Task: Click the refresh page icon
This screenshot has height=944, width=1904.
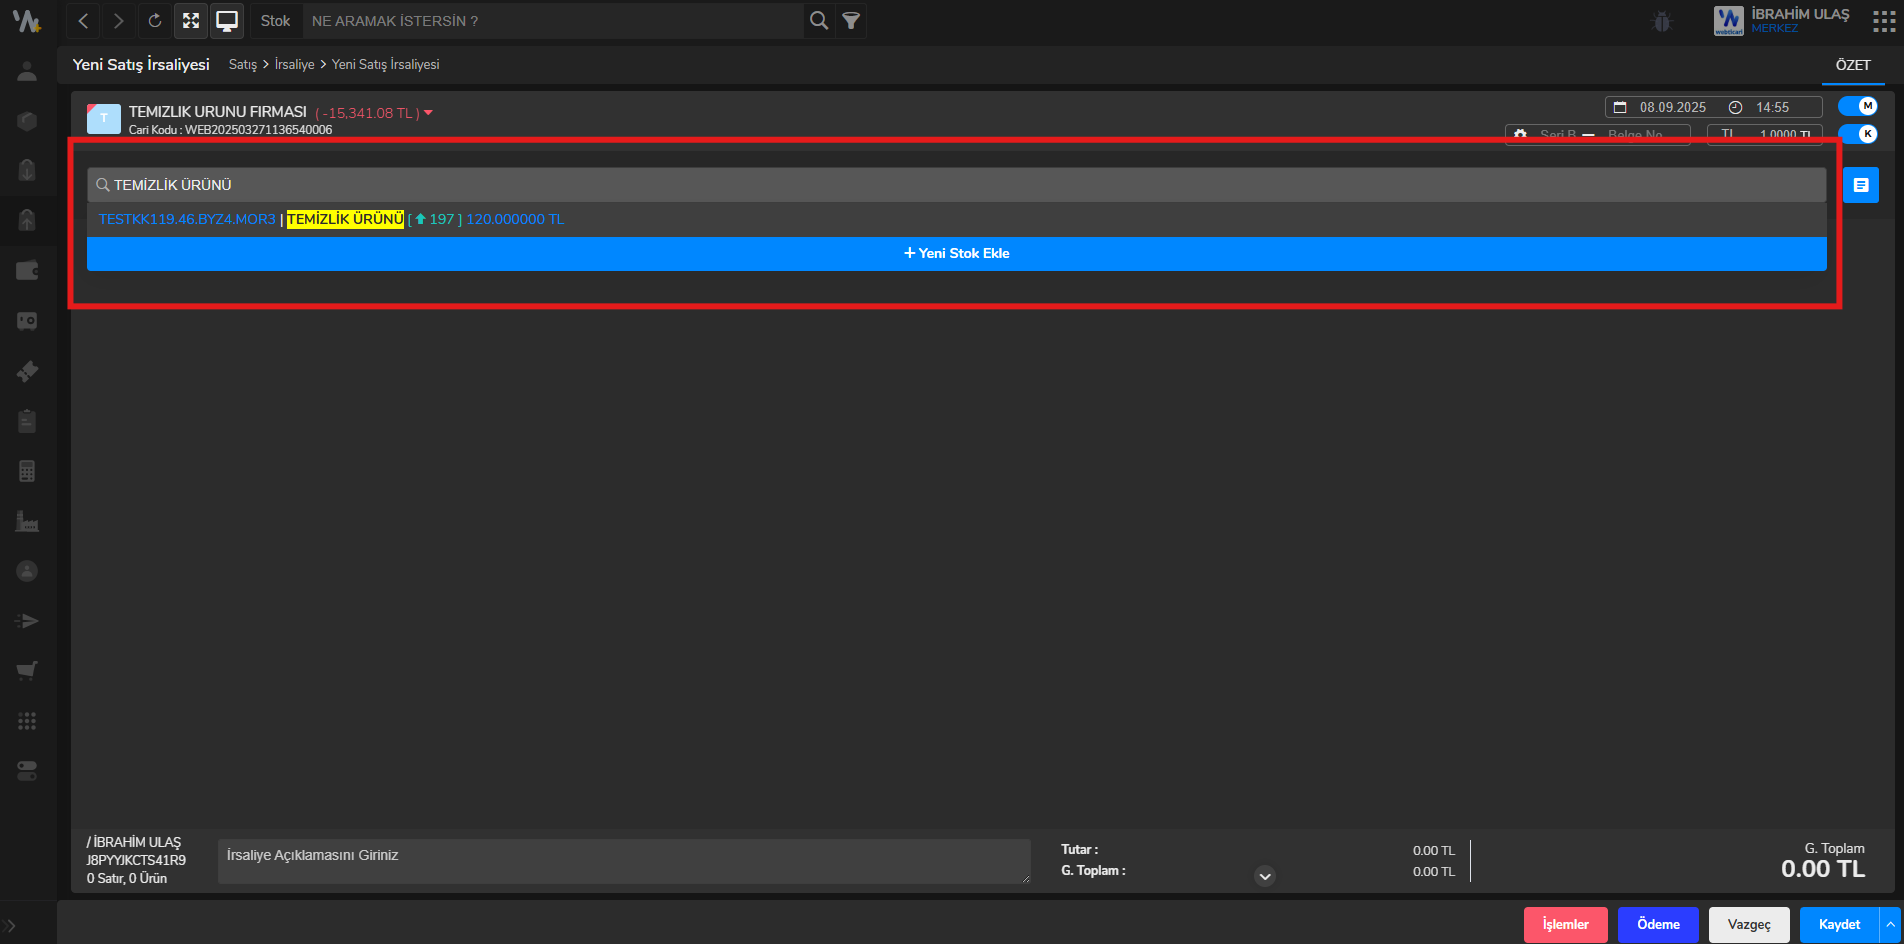Action: (x=155, y=21)
